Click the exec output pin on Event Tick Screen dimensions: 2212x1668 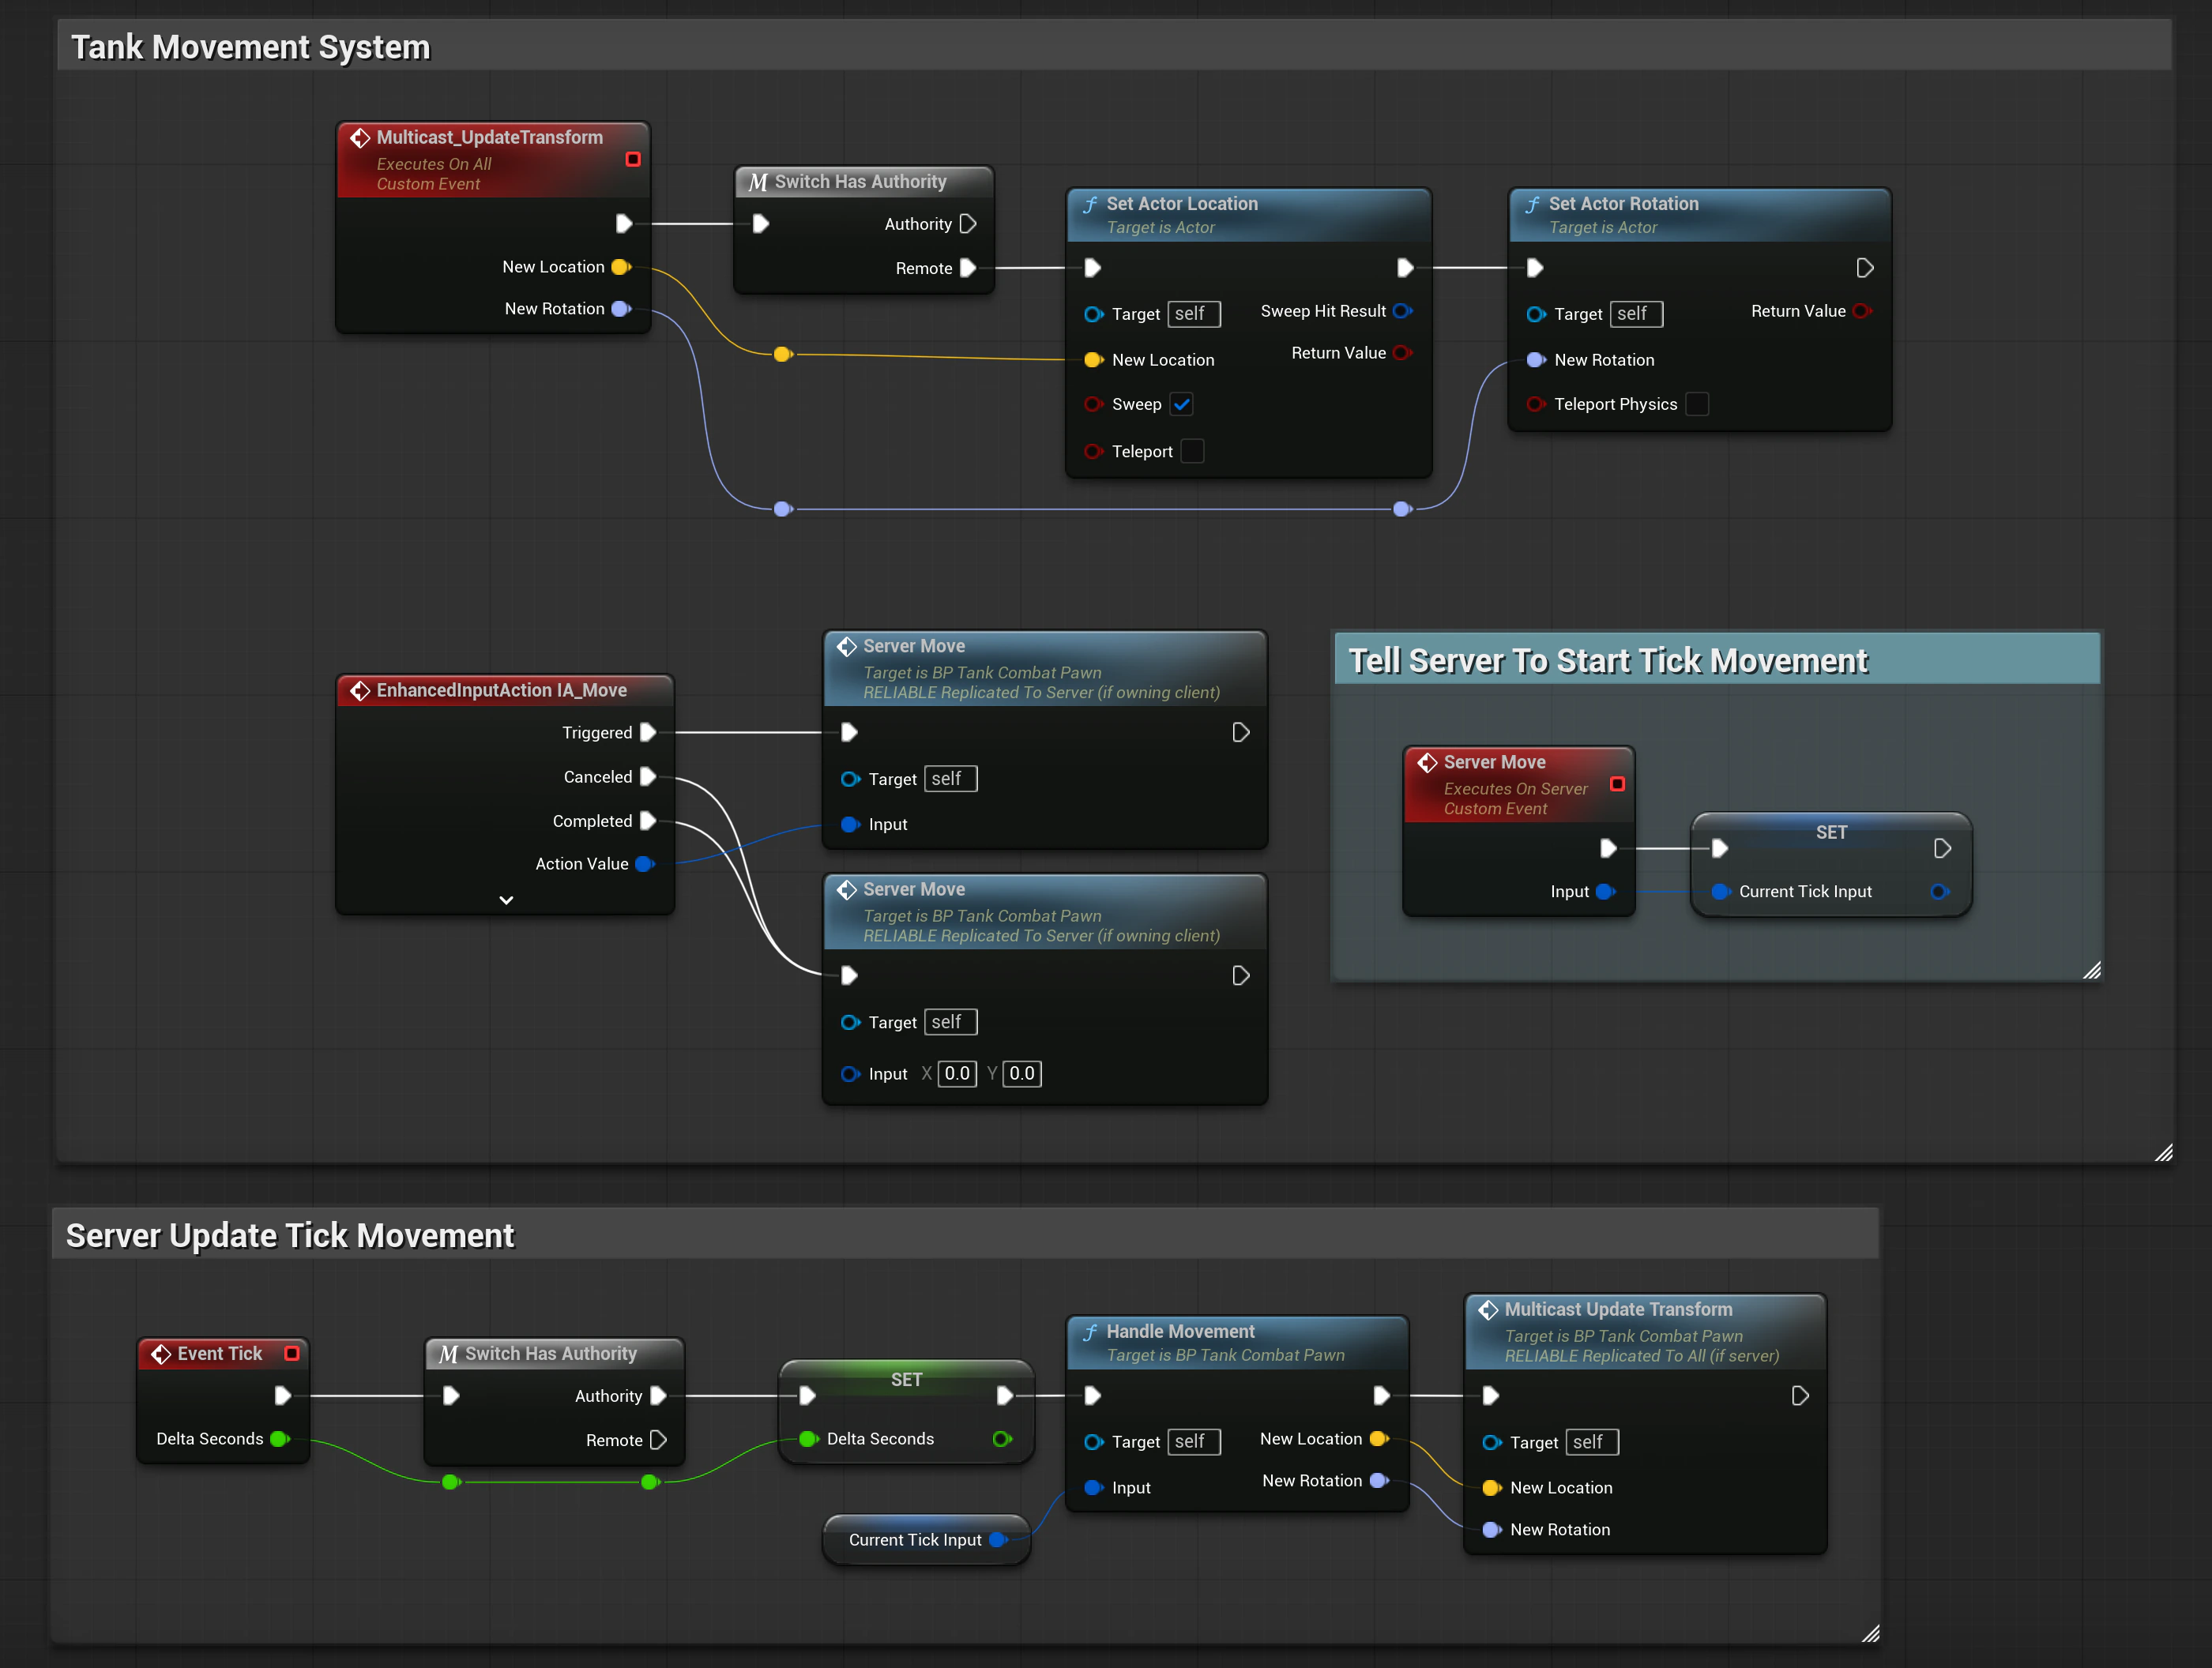282,1396
